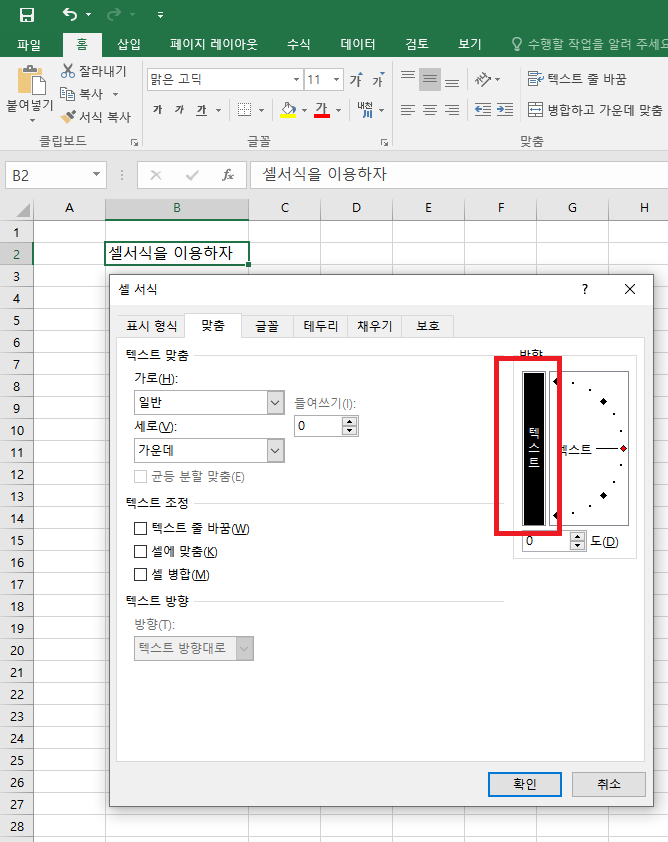This screenshot has width=668, height=842.
Task: Open the font size 11 dropdown
Action: 337,80
